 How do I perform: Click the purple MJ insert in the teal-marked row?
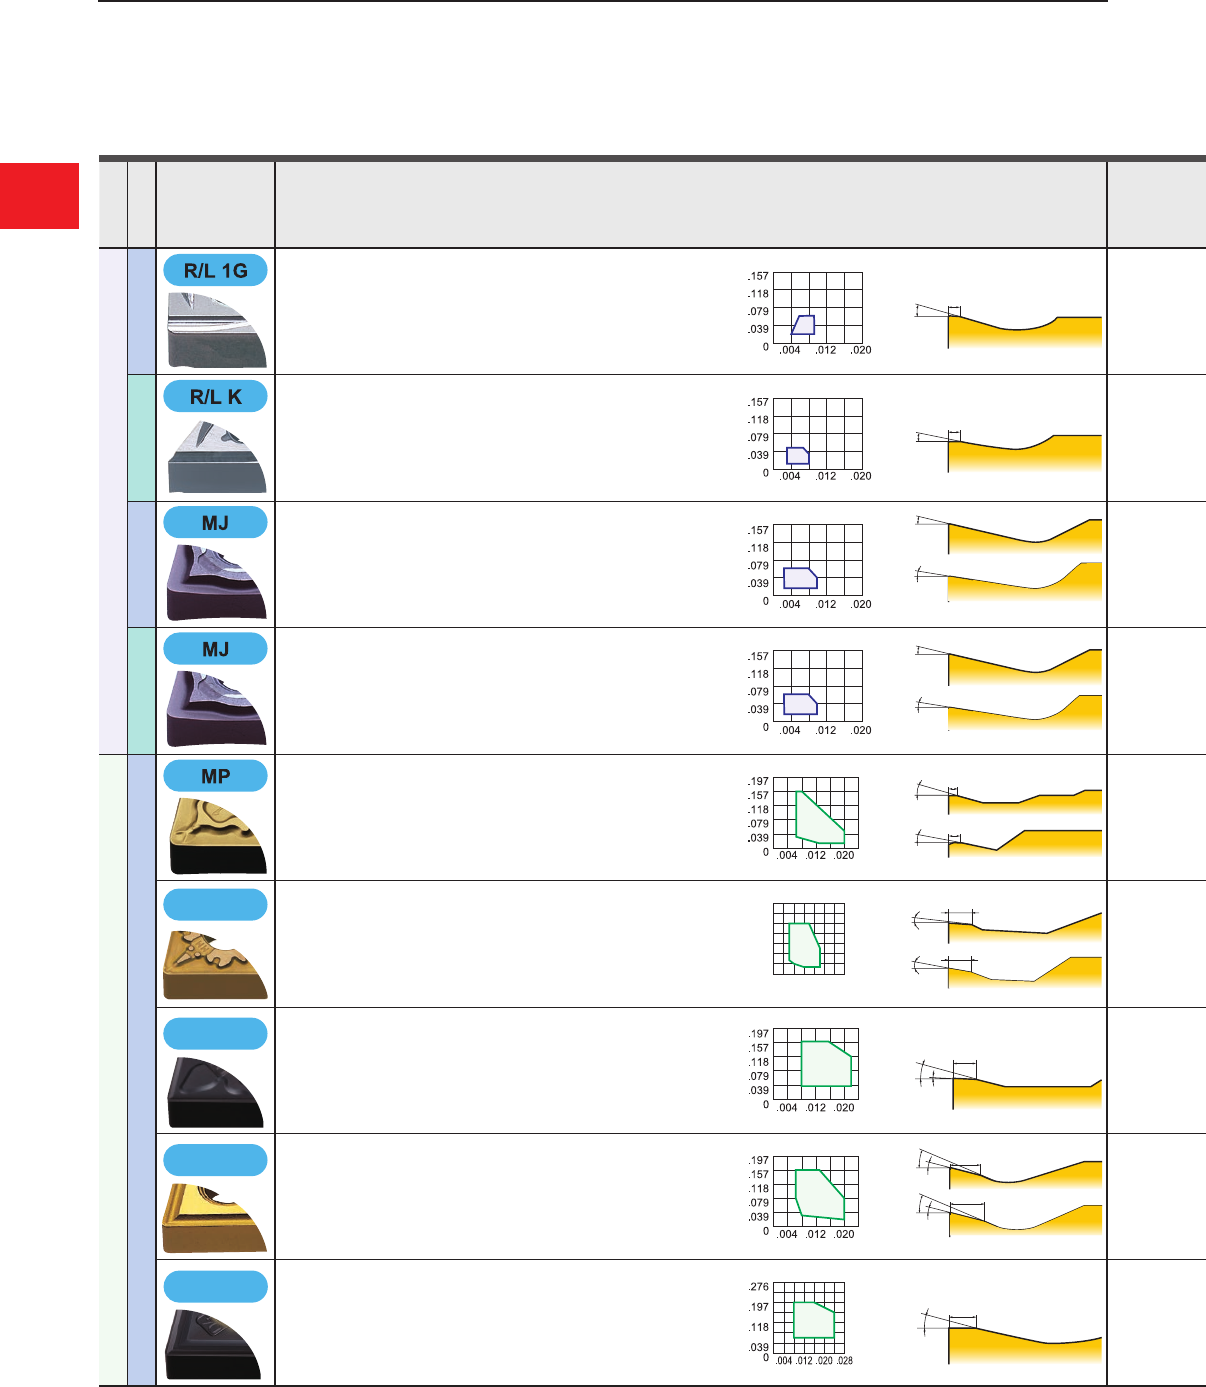[x=217, y=708]
